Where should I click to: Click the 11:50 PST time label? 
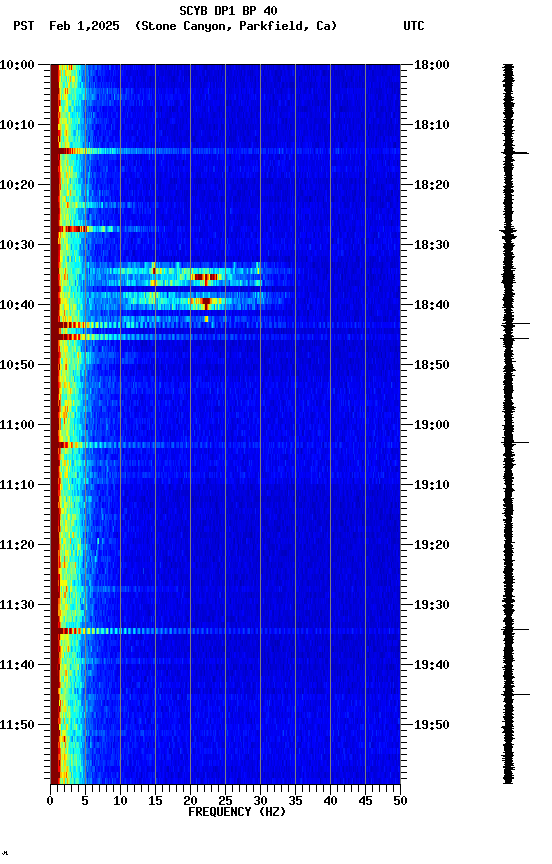pos(17,725)
